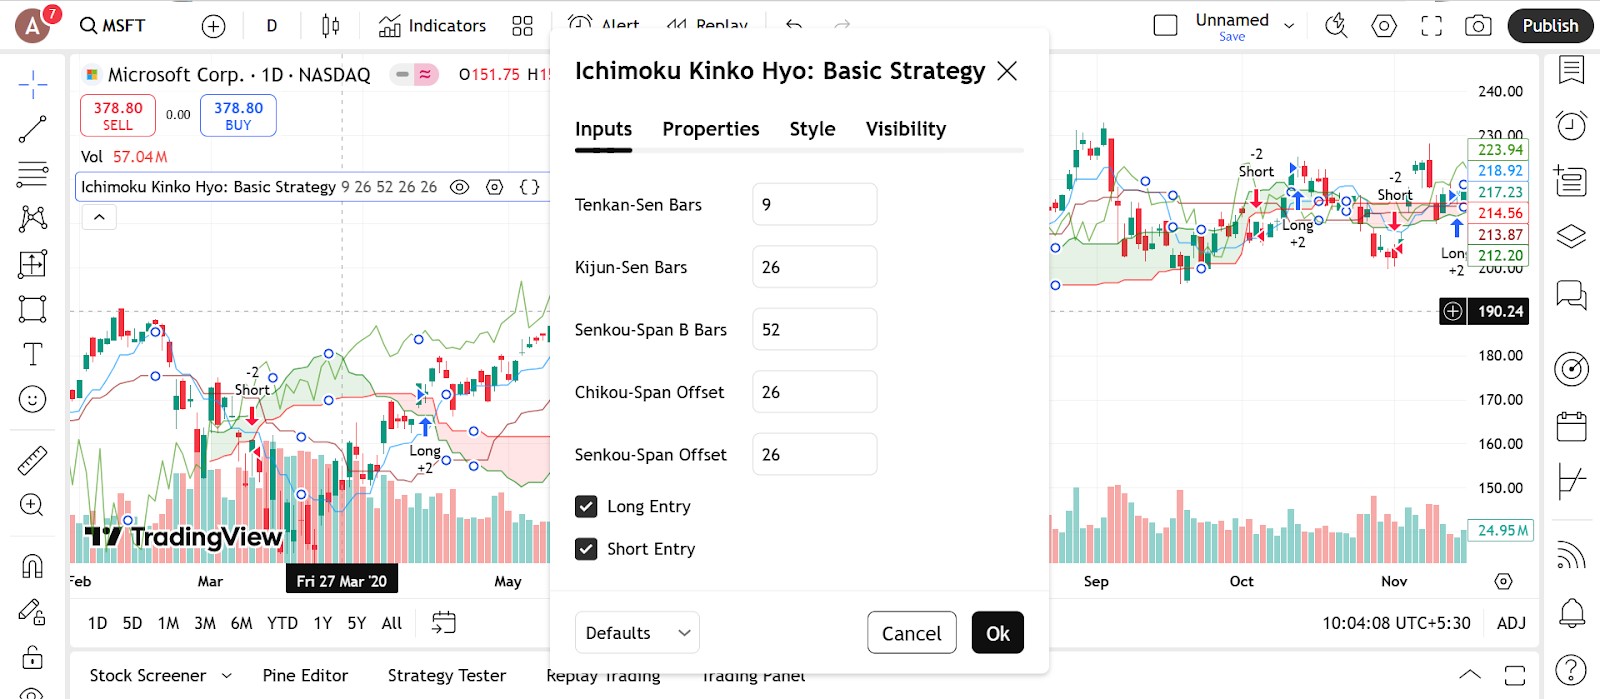Switch to the Properties tab
This screenshot has width=1600, height=699.
tap(711, 129)
